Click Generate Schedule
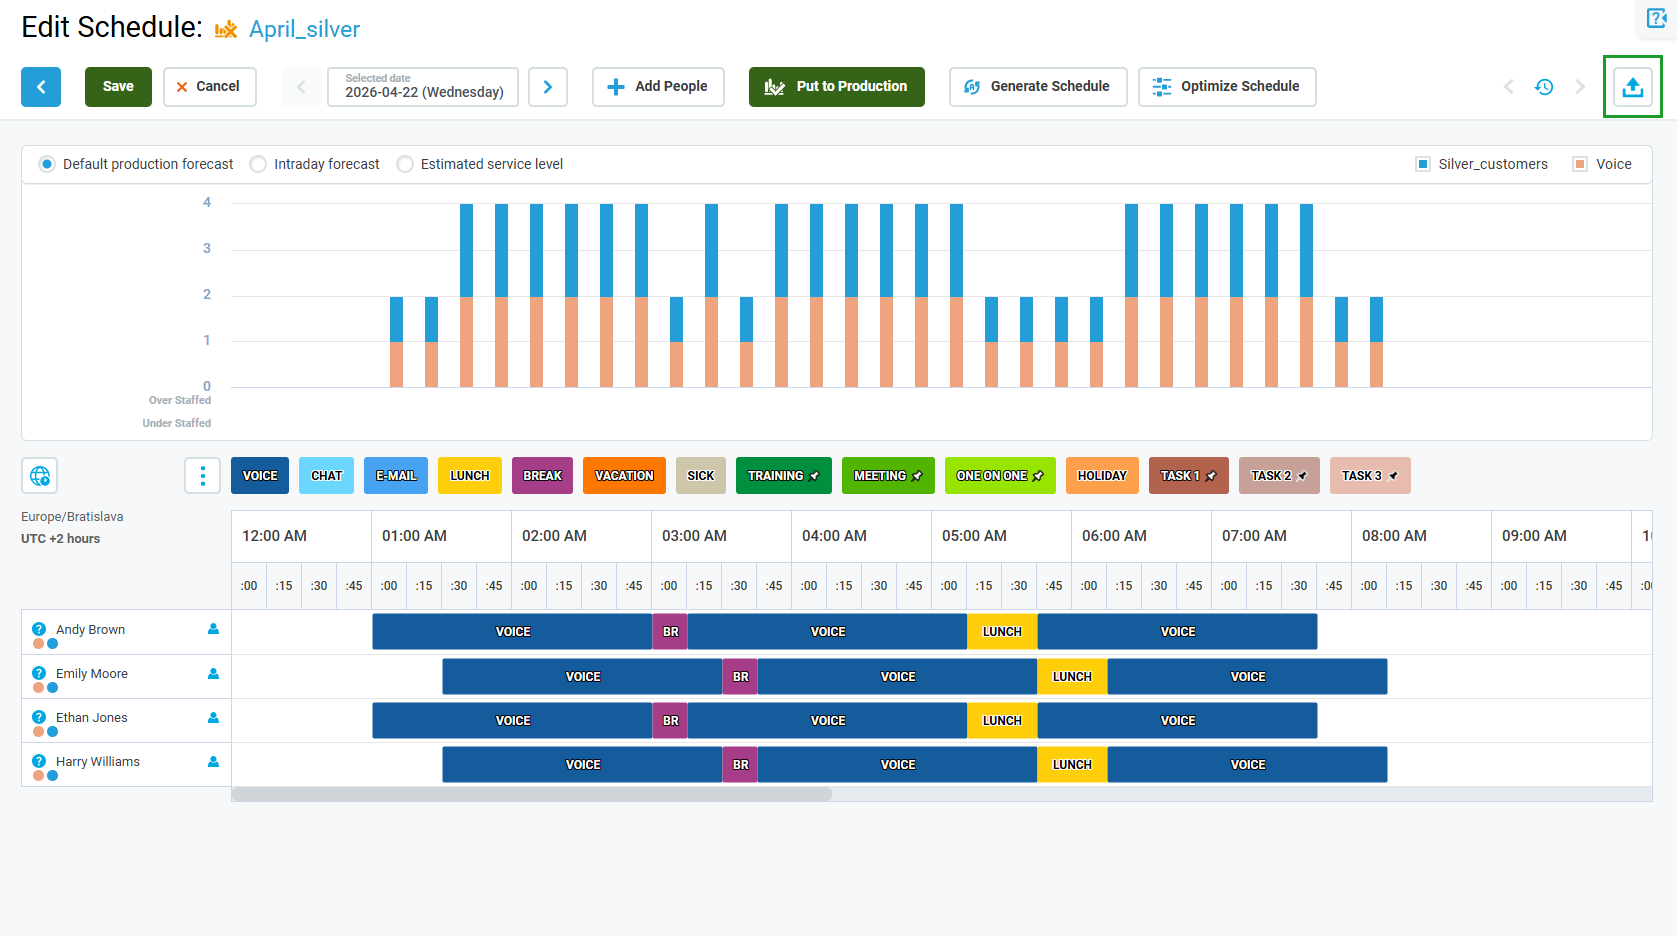The image size is (1677, 936). (1038, 87)
